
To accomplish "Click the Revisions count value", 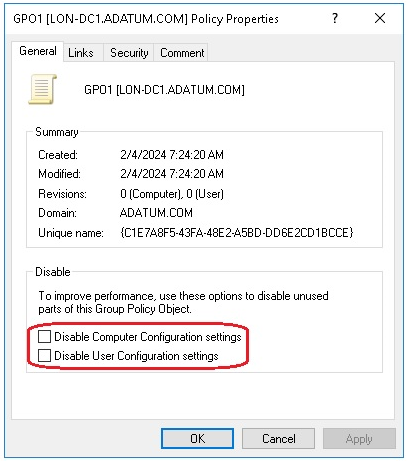I will click(172, 194).
